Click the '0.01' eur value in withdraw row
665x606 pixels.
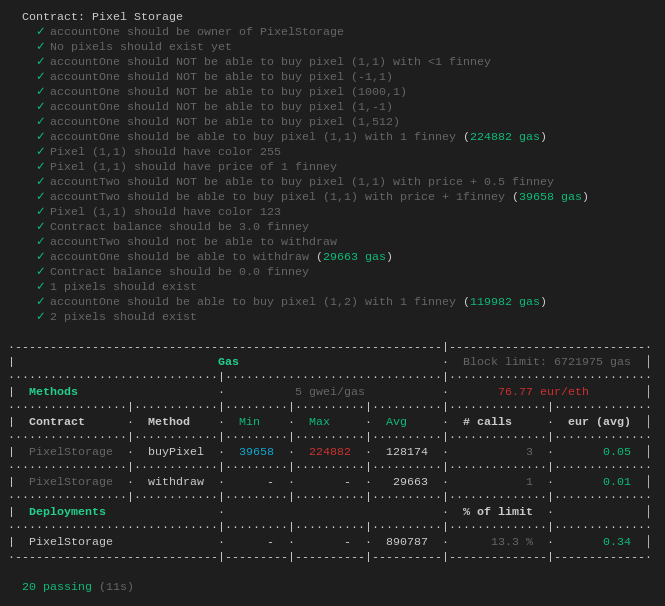[x=617, y=482]
